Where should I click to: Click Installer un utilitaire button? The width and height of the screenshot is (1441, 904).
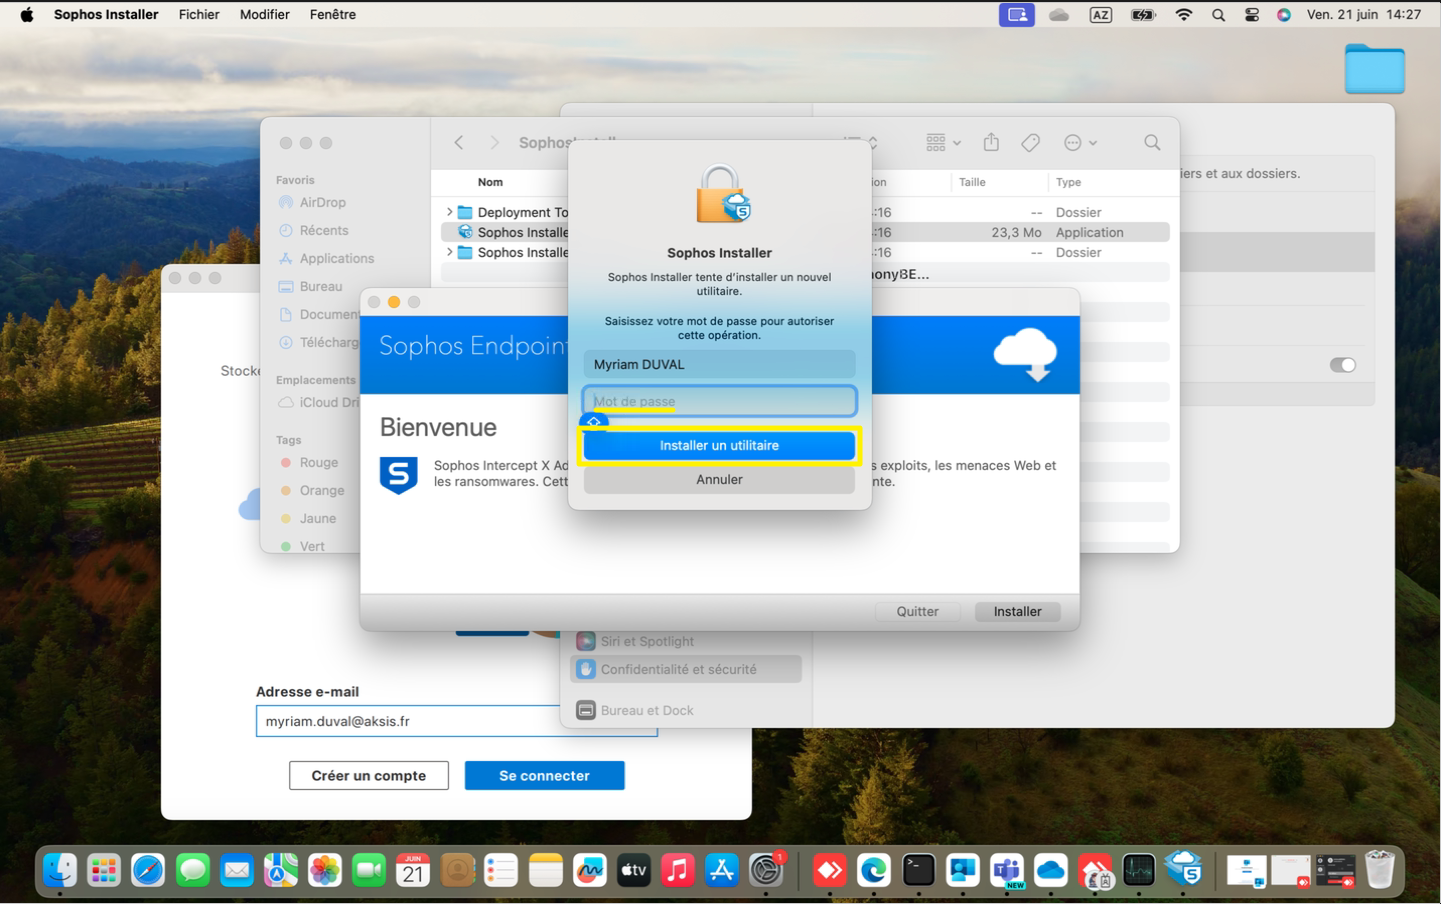(x=719, y=446)
